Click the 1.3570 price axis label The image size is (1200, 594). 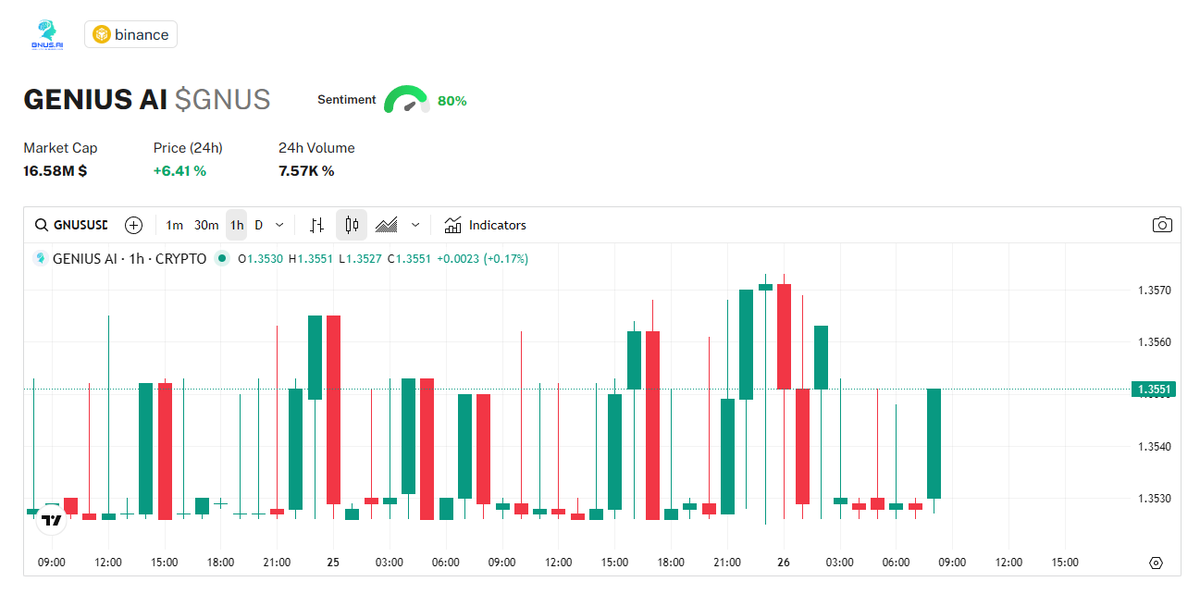coord(1154,291)
